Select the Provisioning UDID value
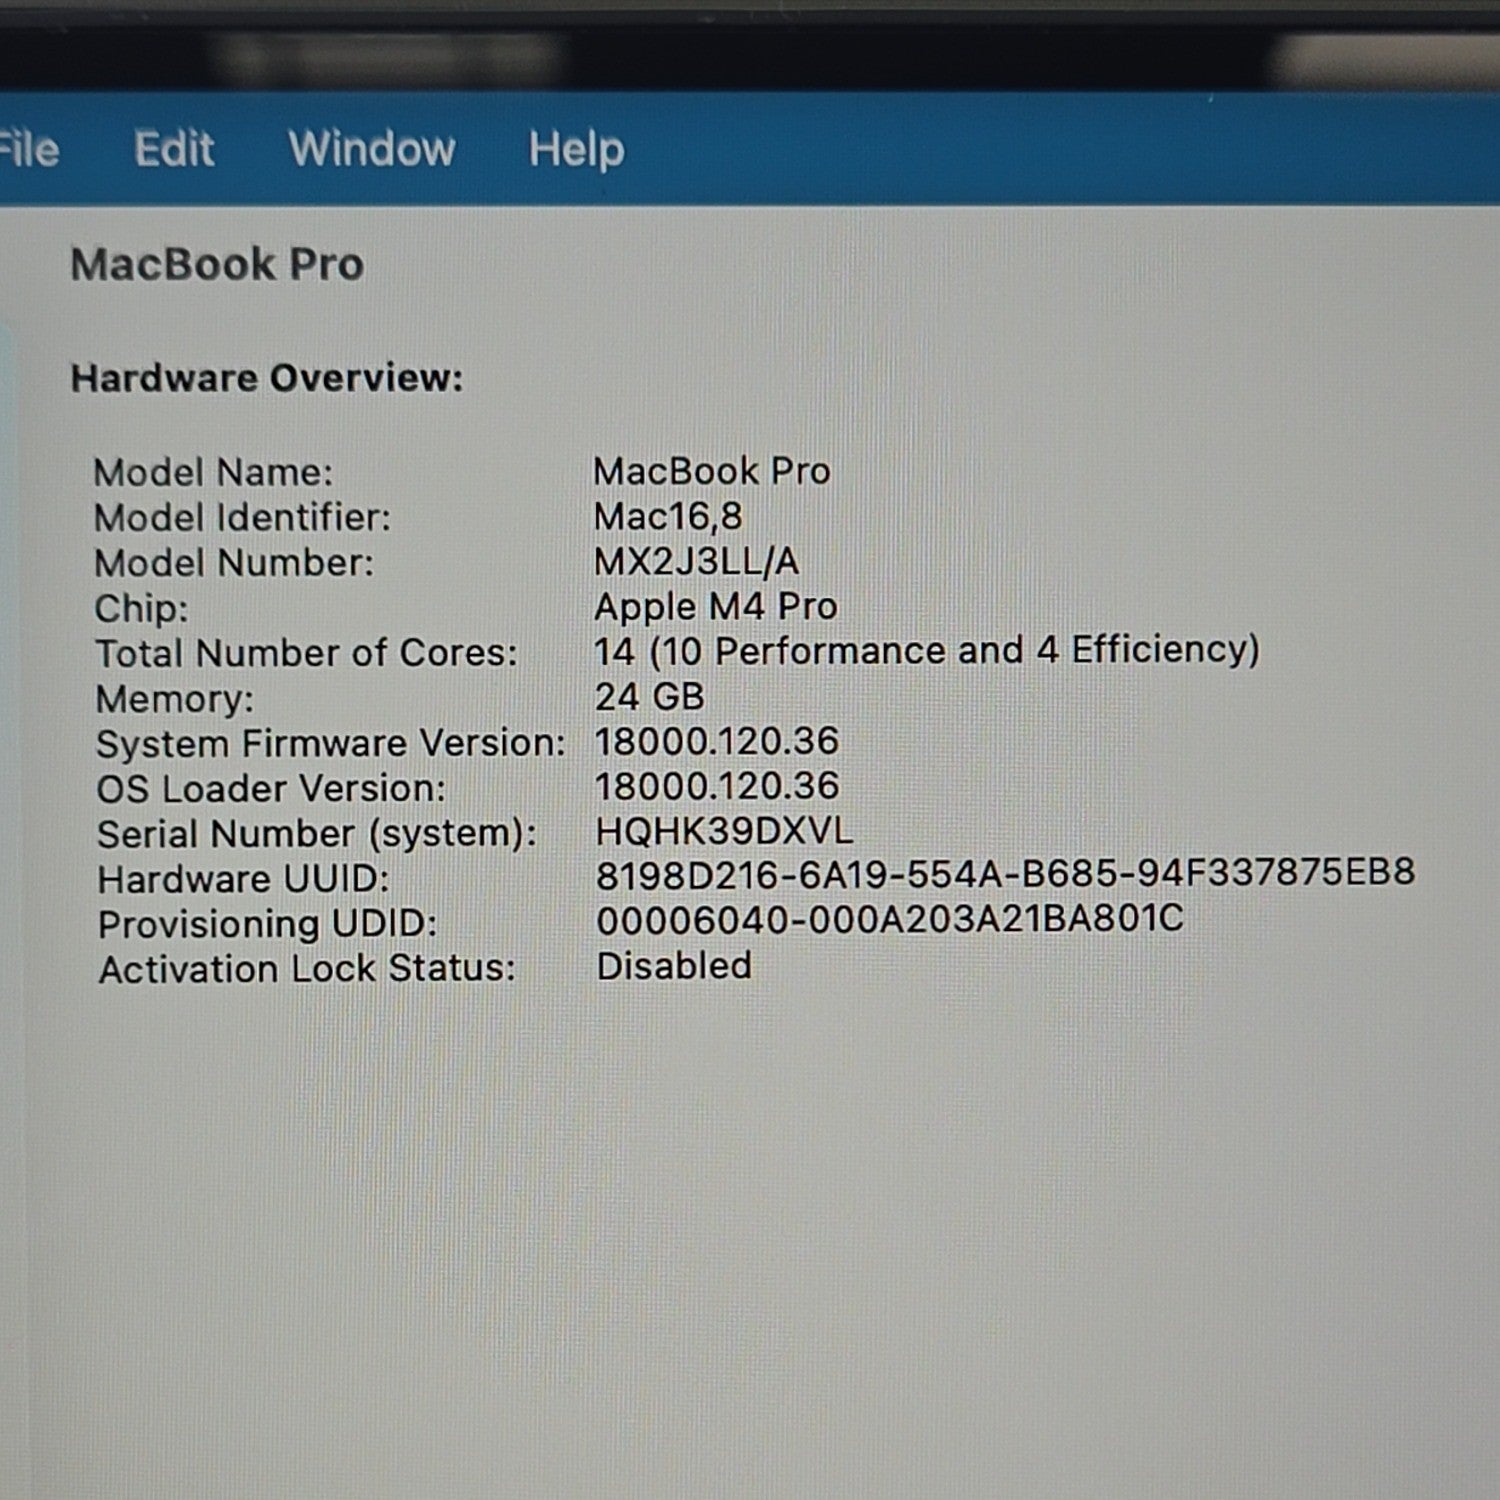 [x=890, y=919]
